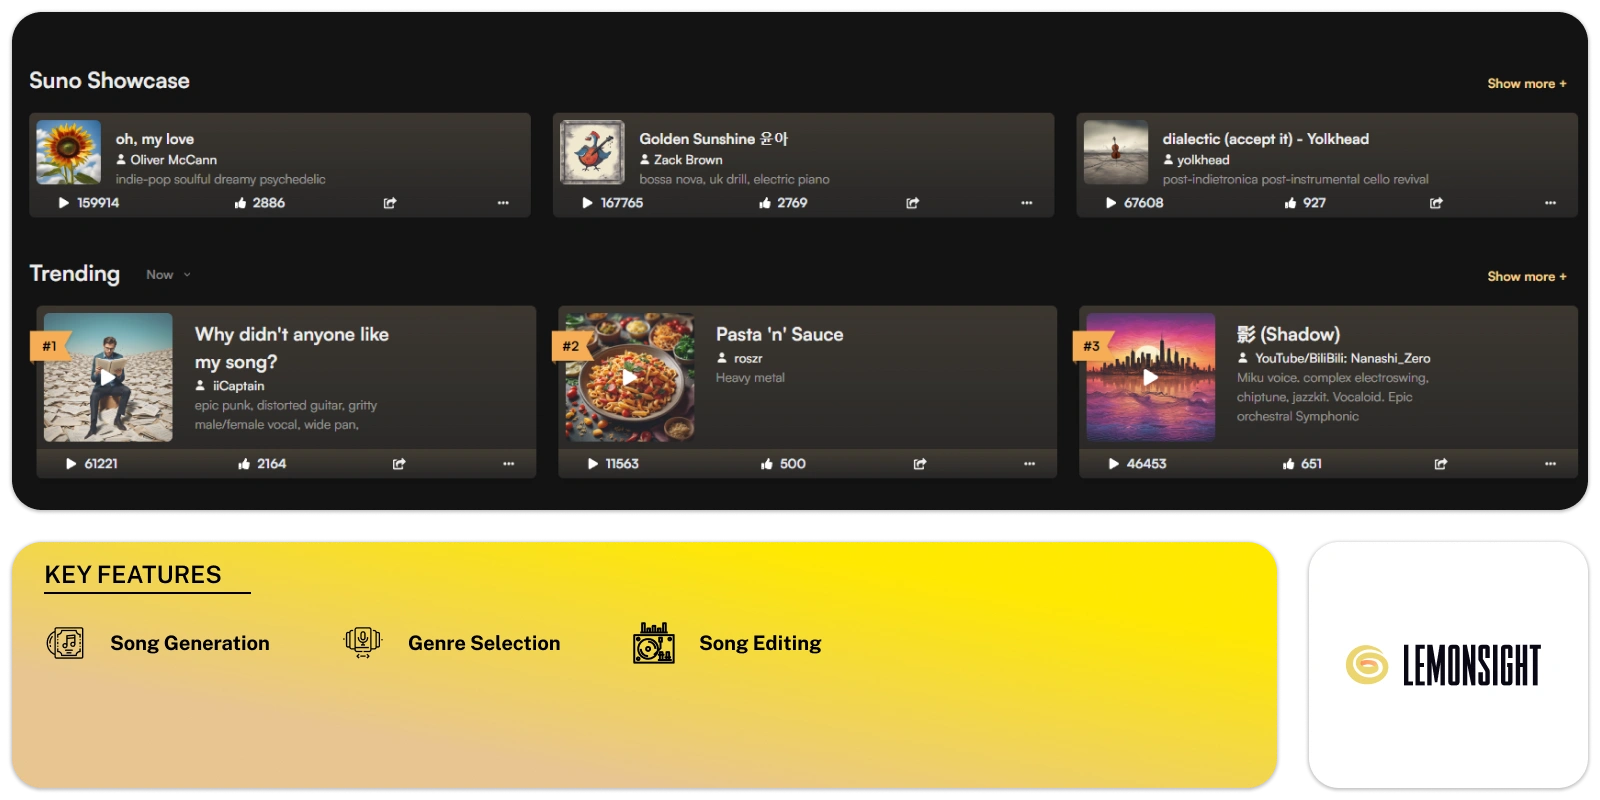Click share icon on 'Golden Sunshine' card
The height and width of the screenshot is (800, 1600).
click(x=912, y=203)
